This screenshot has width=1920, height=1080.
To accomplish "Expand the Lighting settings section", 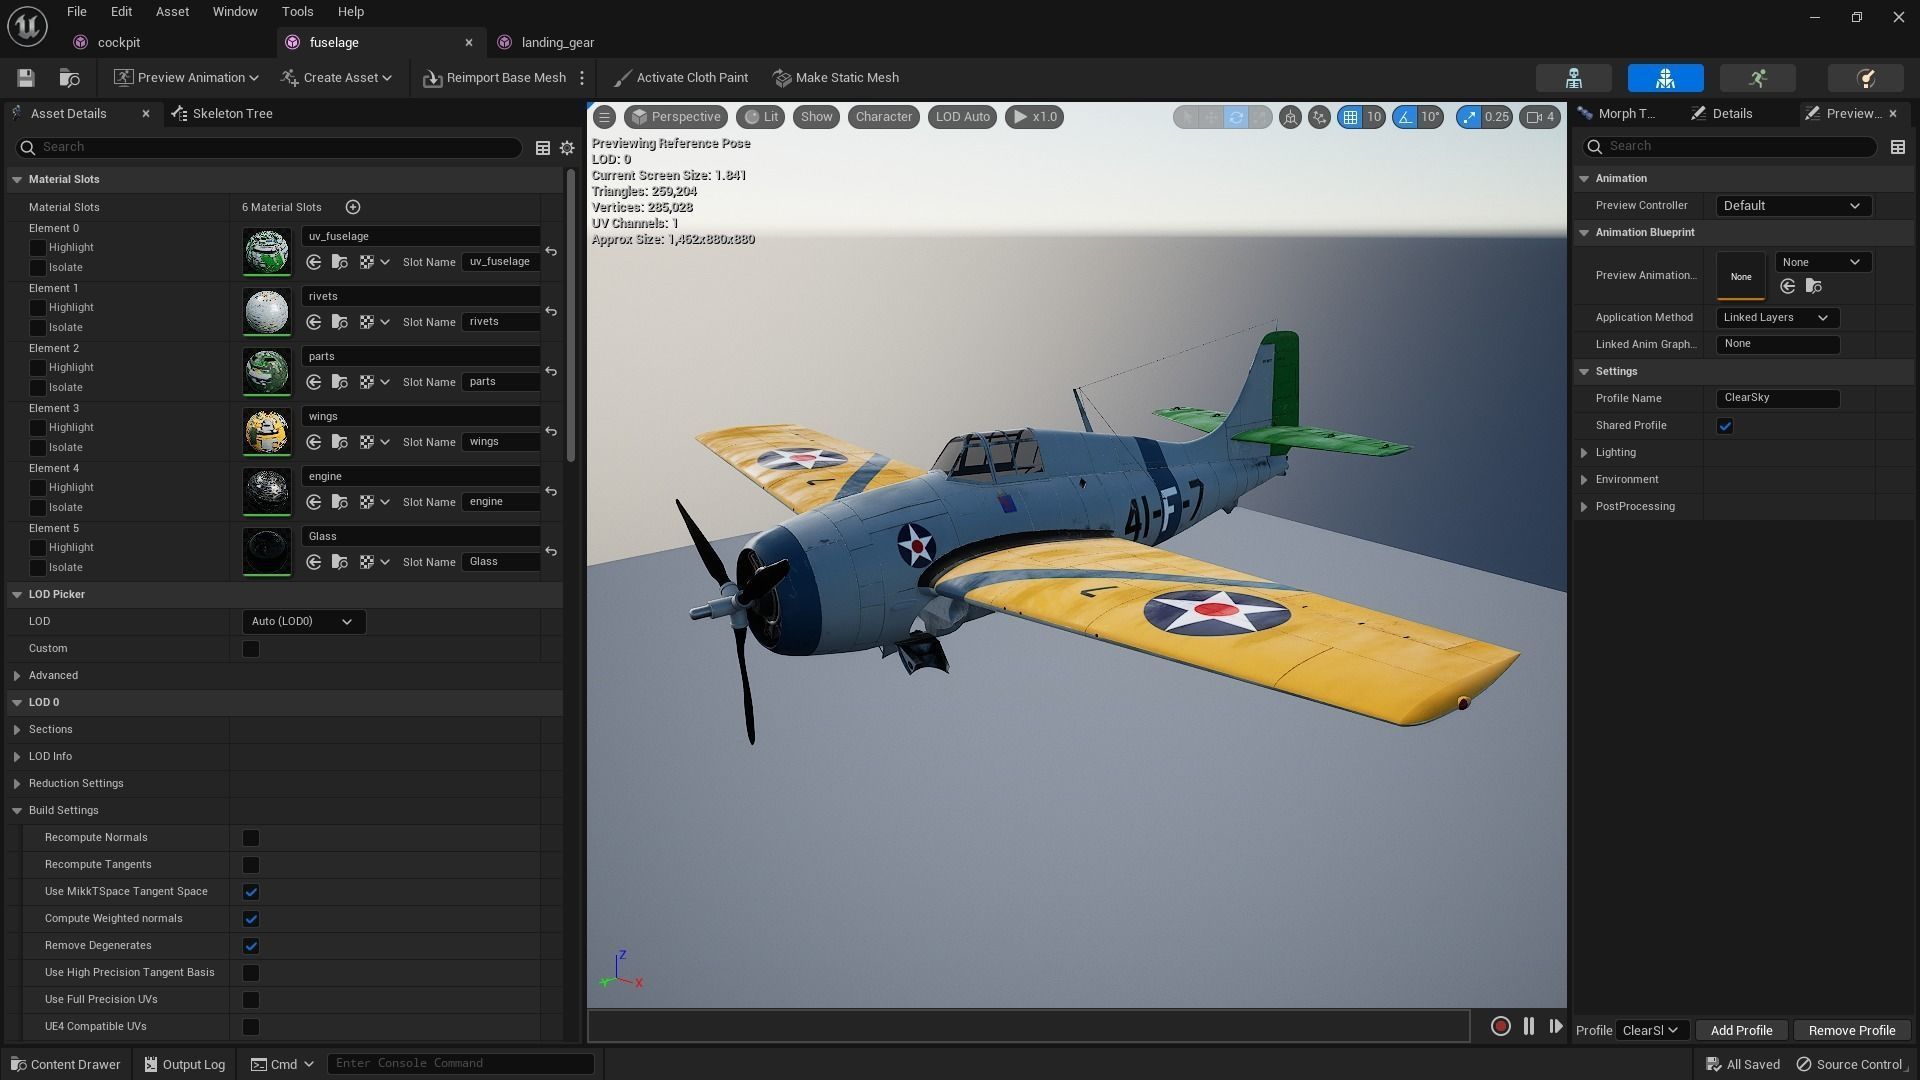I will [1584, 453].
